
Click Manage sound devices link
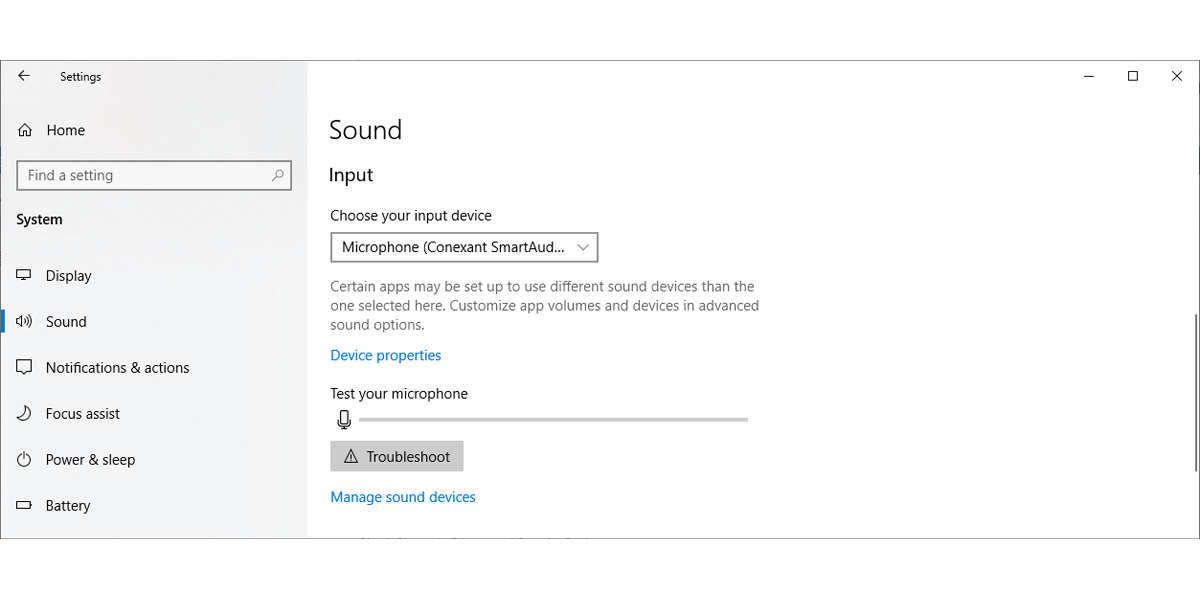tap(403, 497)
